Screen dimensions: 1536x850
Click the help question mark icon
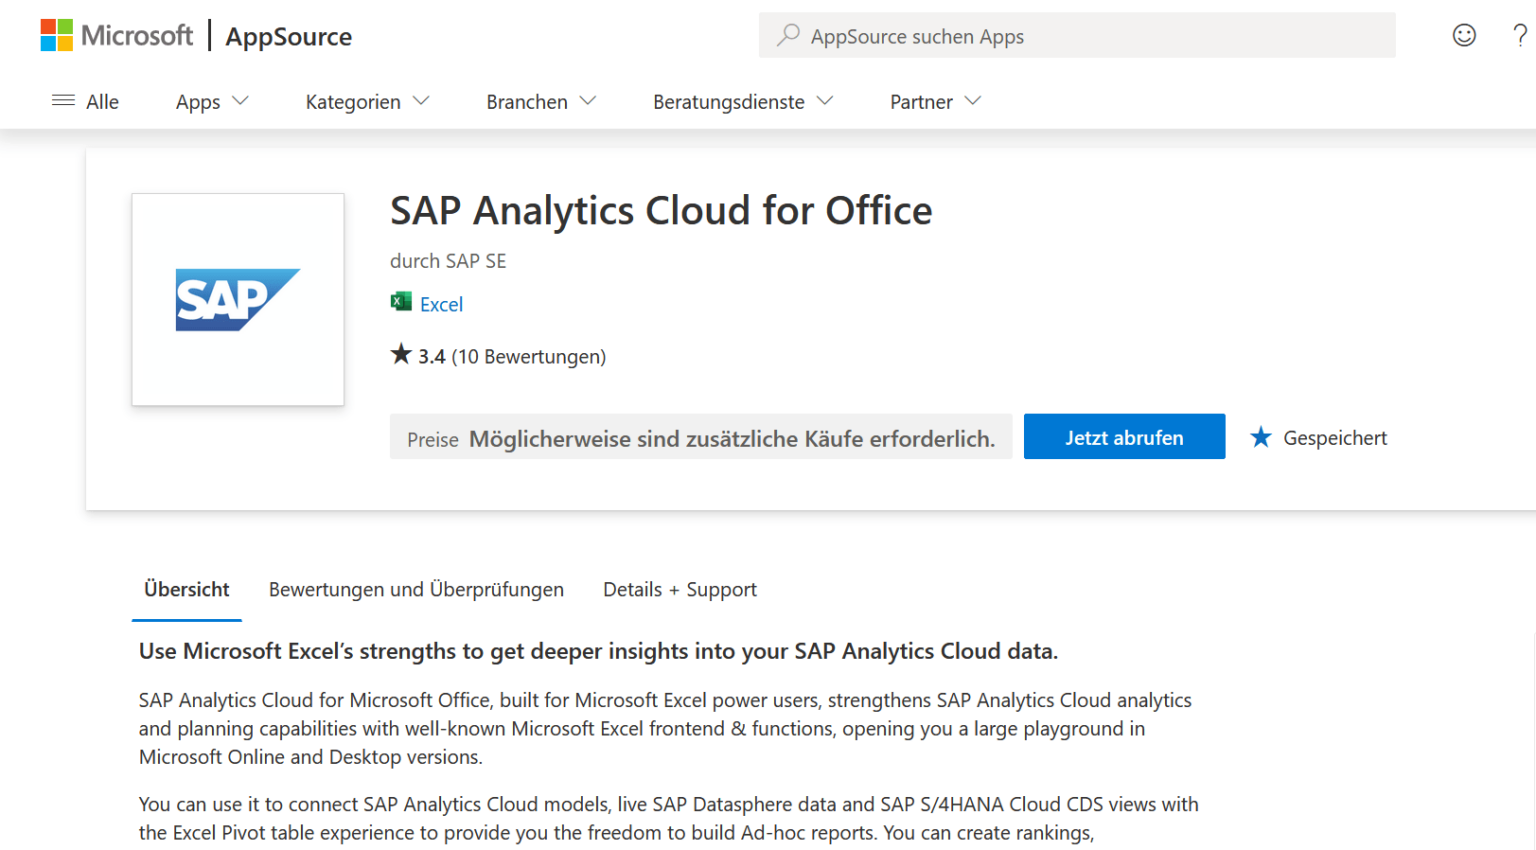tap(1519, 35)
